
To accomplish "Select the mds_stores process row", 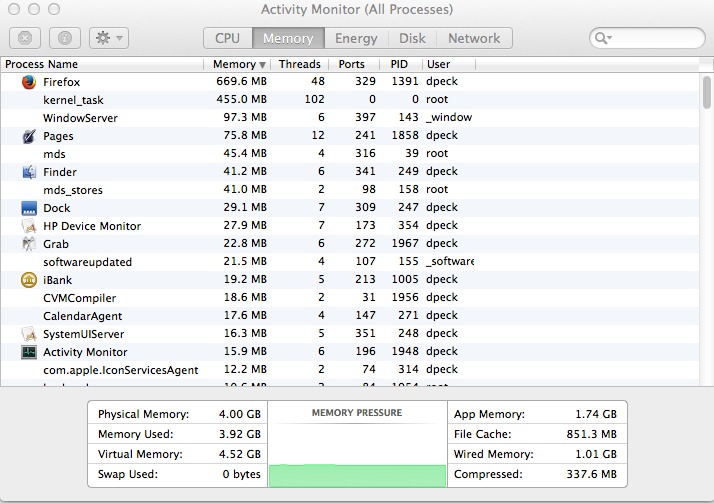I will pos(350,190).
